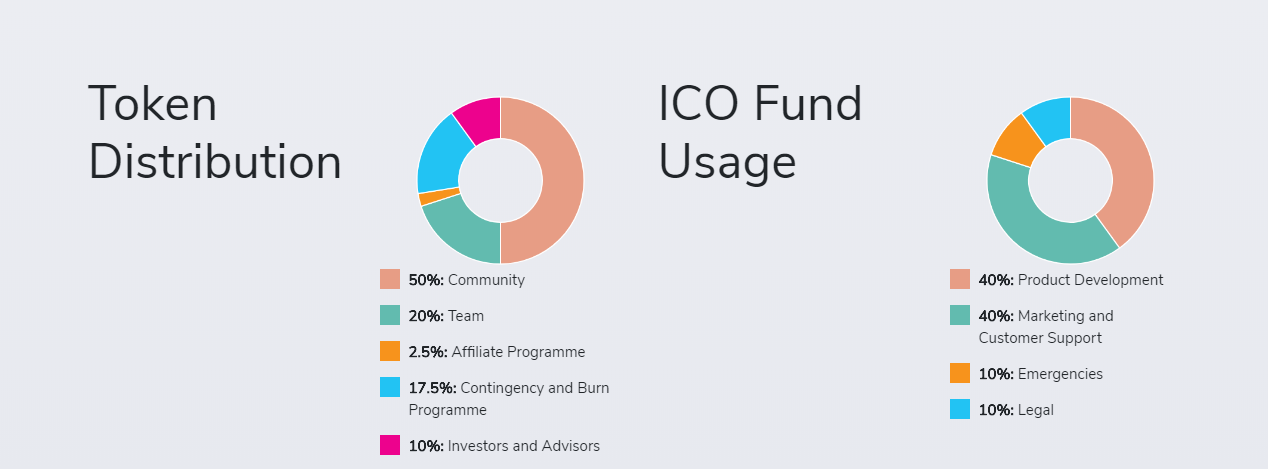Image resolution: width=1268 pixels, height=469 pixels.
Task: Click the Community legend color swatch
Action: tap(390, 279)
